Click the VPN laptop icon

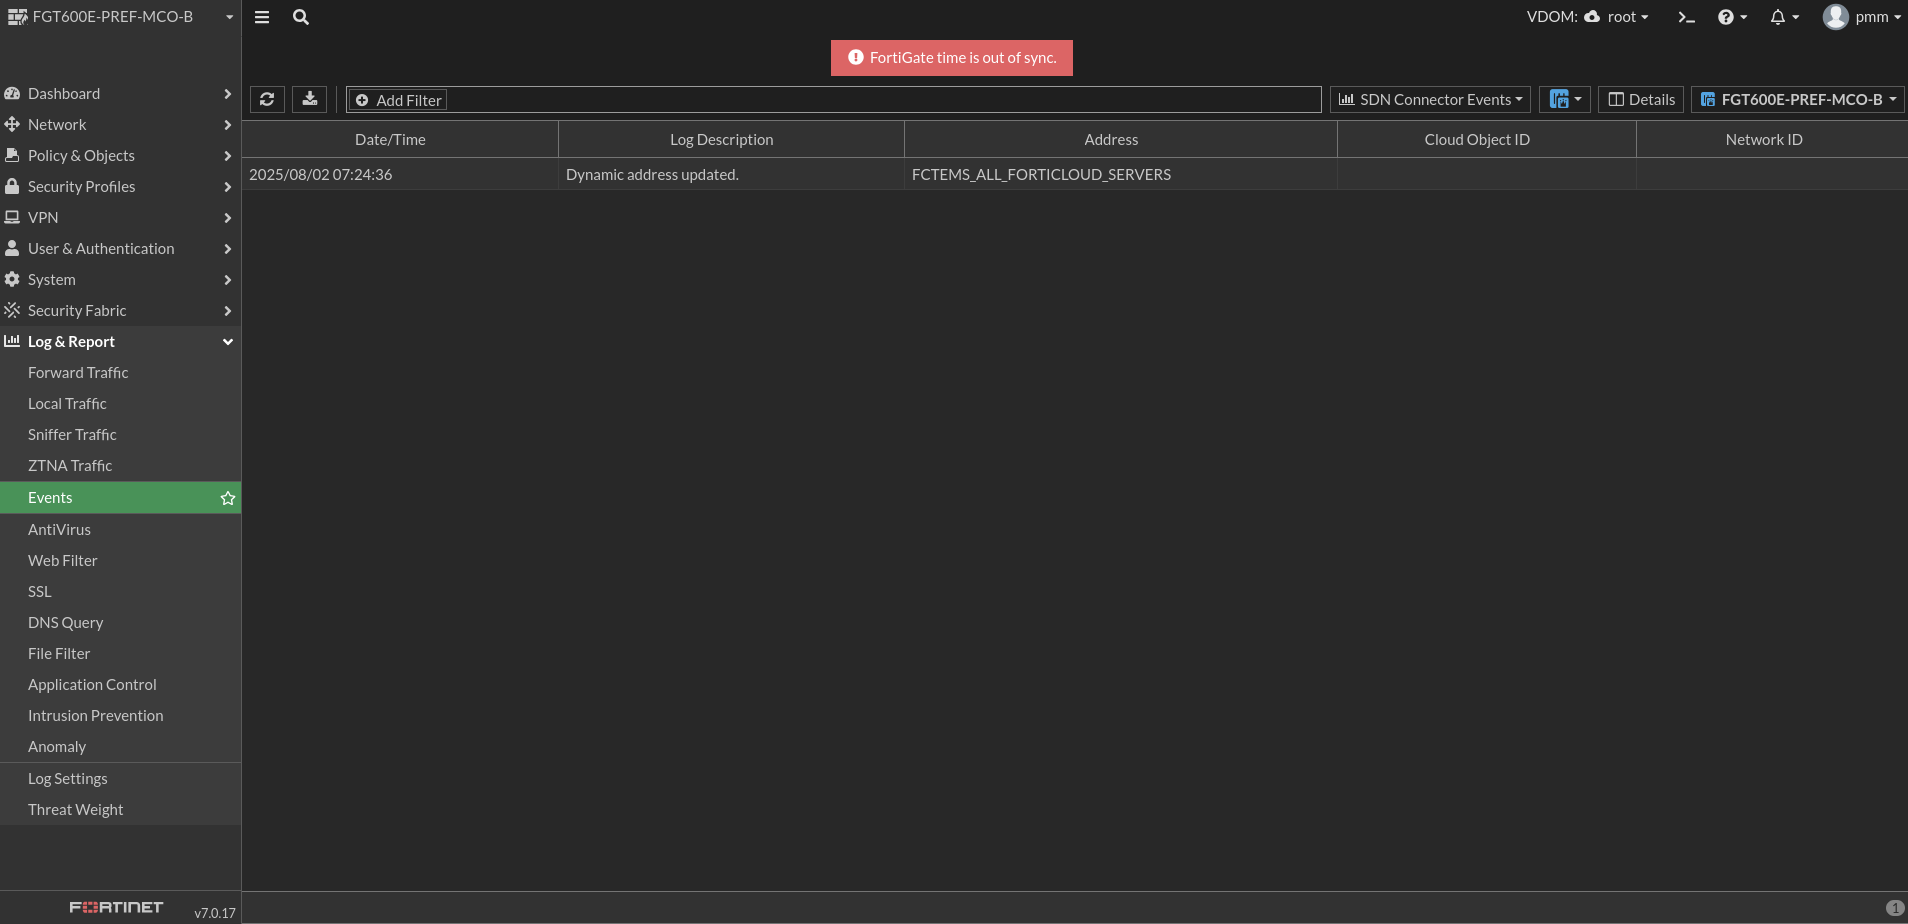[x=12, y=217]
